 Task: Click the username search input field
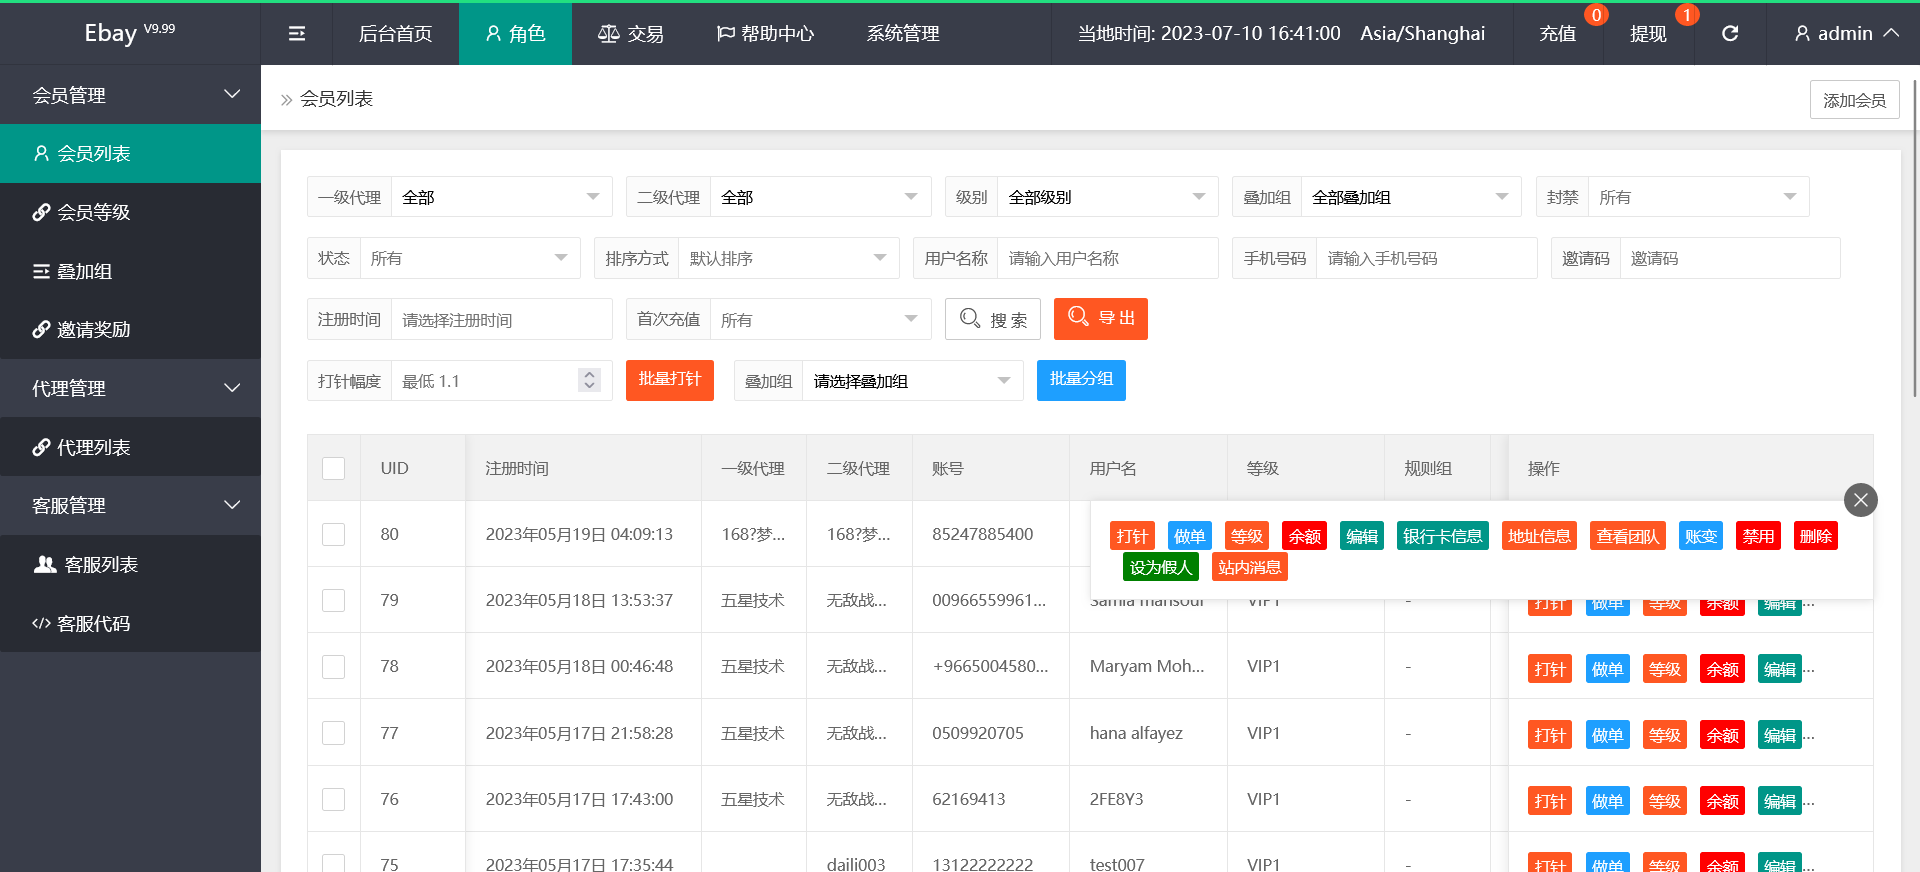click(x=1107, y=258)
